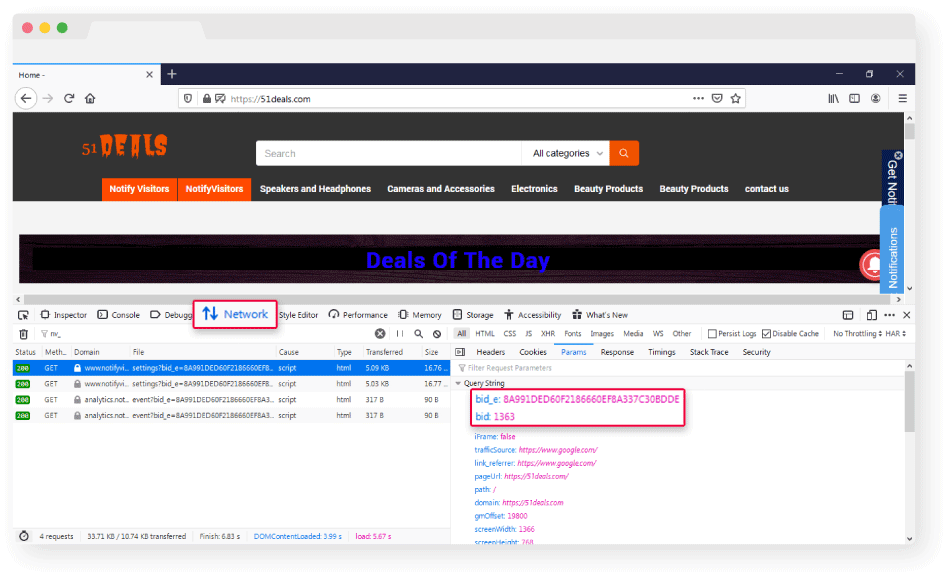Open the browser home page icon
Screen dimensions: 952x574
pyautogui.click(x=90, y=98)
